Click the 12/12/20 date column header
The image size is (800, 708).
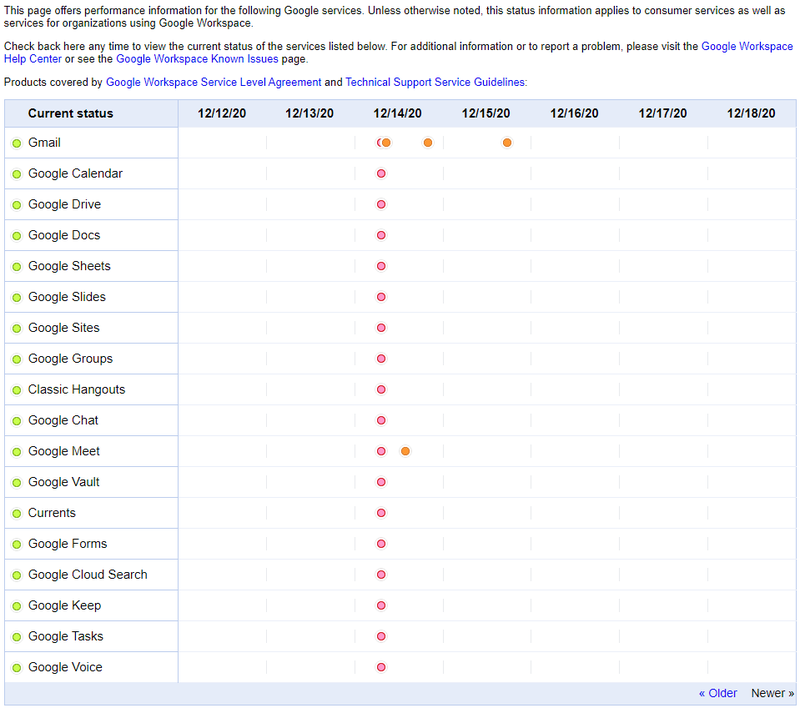click(222, 114)
